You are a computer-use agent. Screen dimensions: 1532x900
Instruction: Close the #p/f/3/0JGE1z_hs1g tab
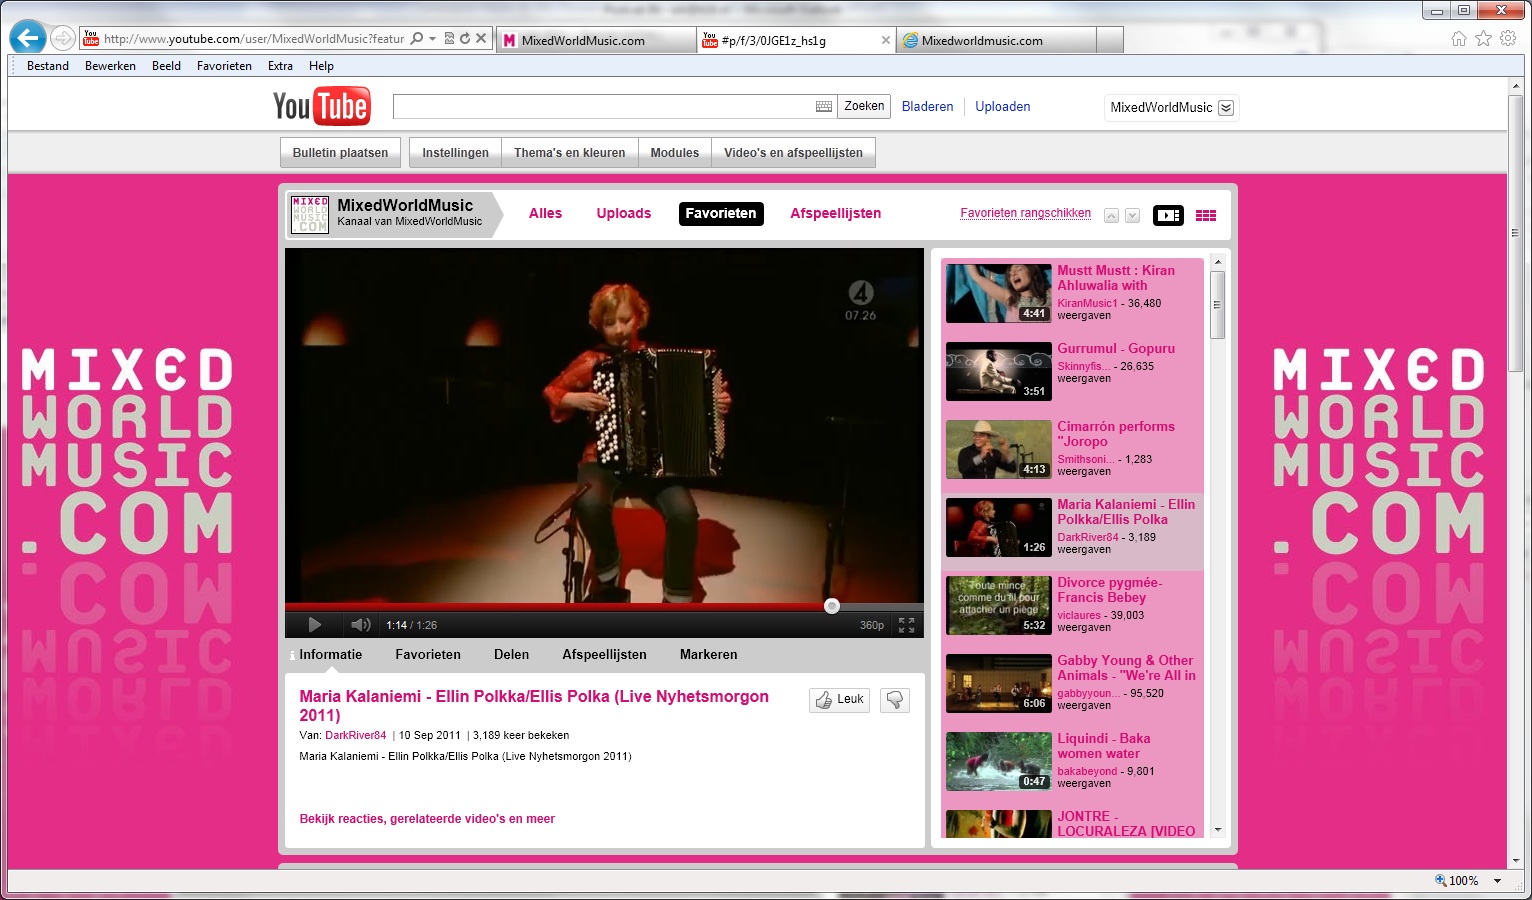pos(885,41)
